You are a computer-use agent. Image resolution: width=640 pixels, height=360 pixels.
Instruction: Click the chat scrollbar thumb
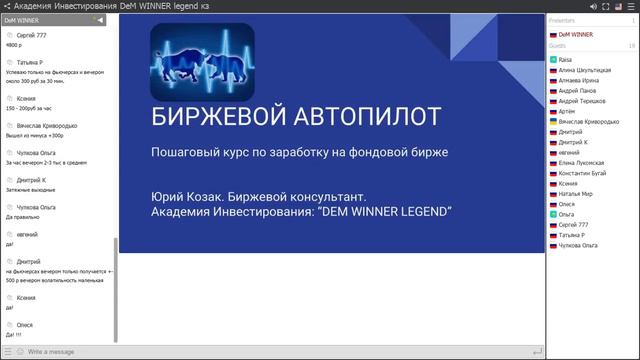coord(116,290)
